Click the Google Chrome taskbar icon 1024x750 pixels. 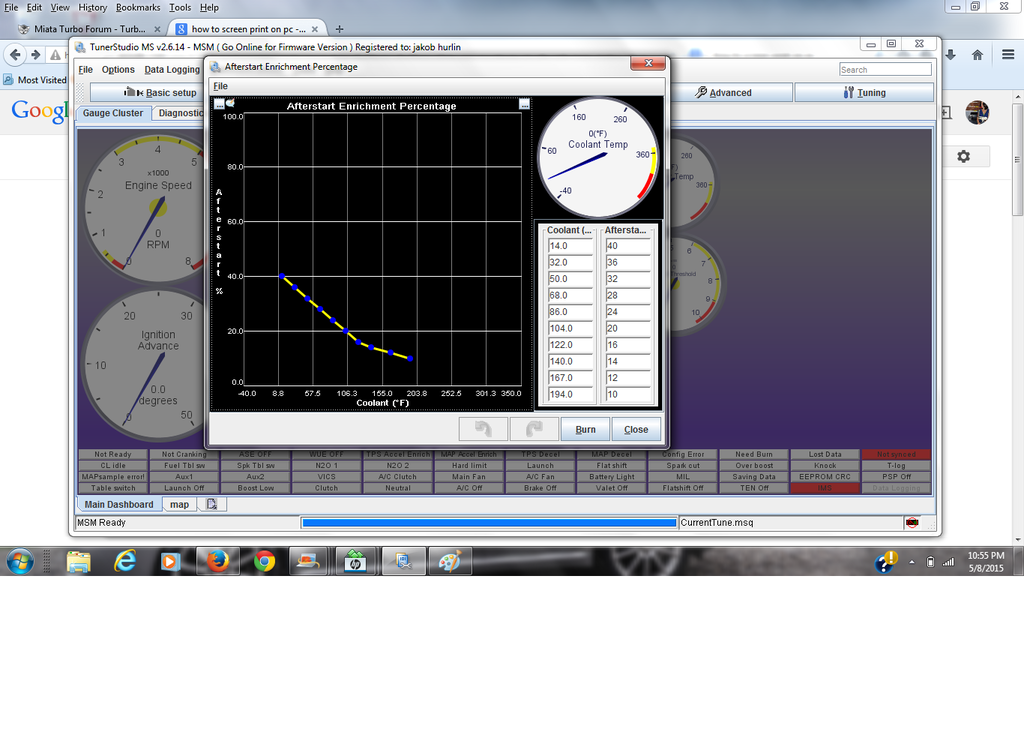[x=264, y=562]
